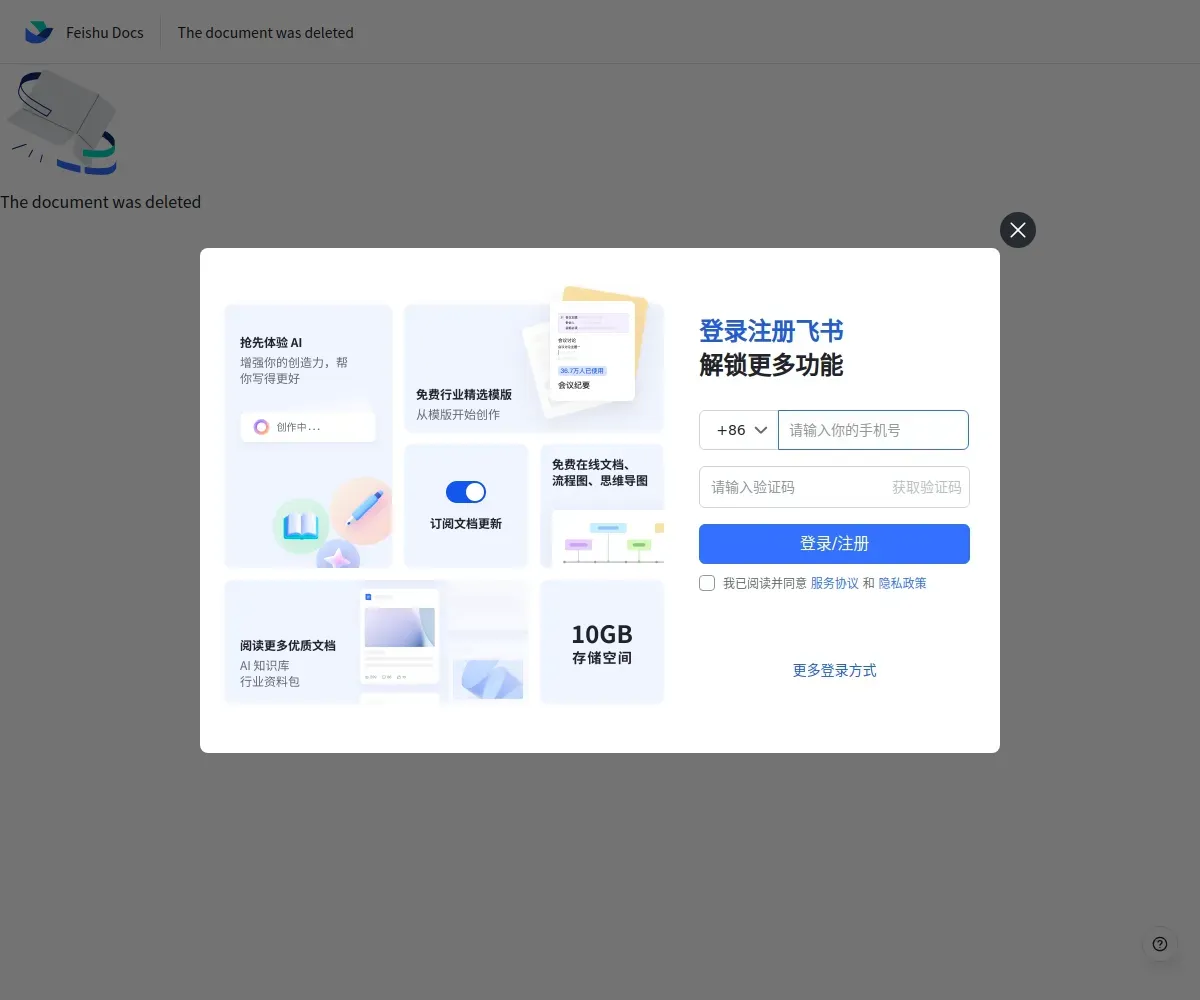The image size is (1200, 1000).
Task: Click the 会议纪要 template preview
Action: (592, 350)
